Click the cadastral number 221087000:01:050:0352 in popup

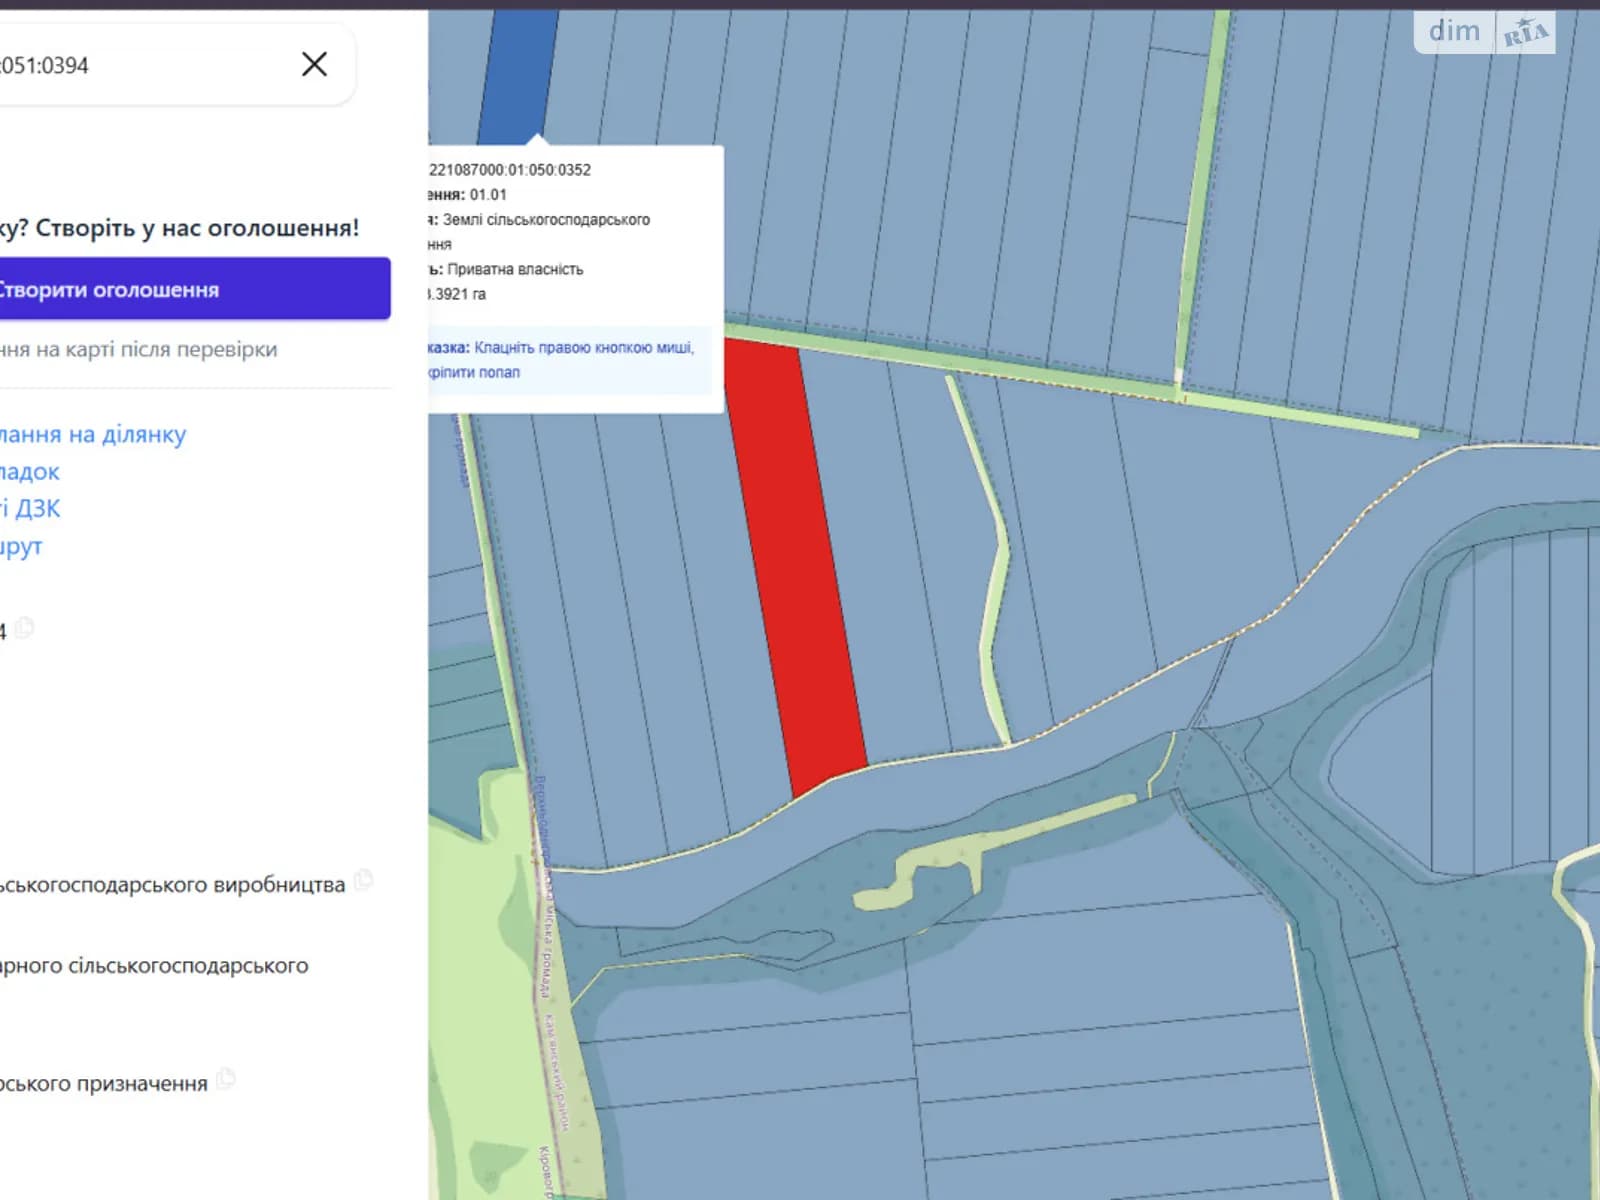coord(510,170)
